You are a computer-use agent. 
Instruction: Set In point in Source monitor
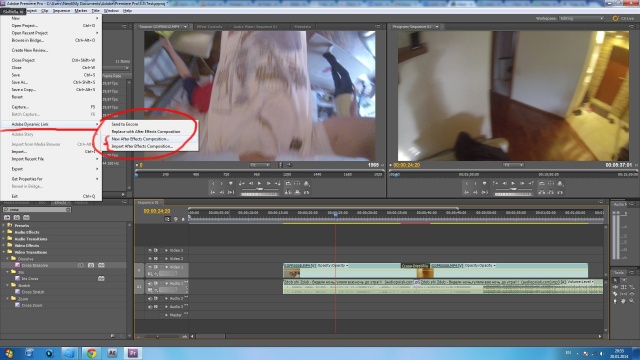pyautogui.click(x=213, y=184)
